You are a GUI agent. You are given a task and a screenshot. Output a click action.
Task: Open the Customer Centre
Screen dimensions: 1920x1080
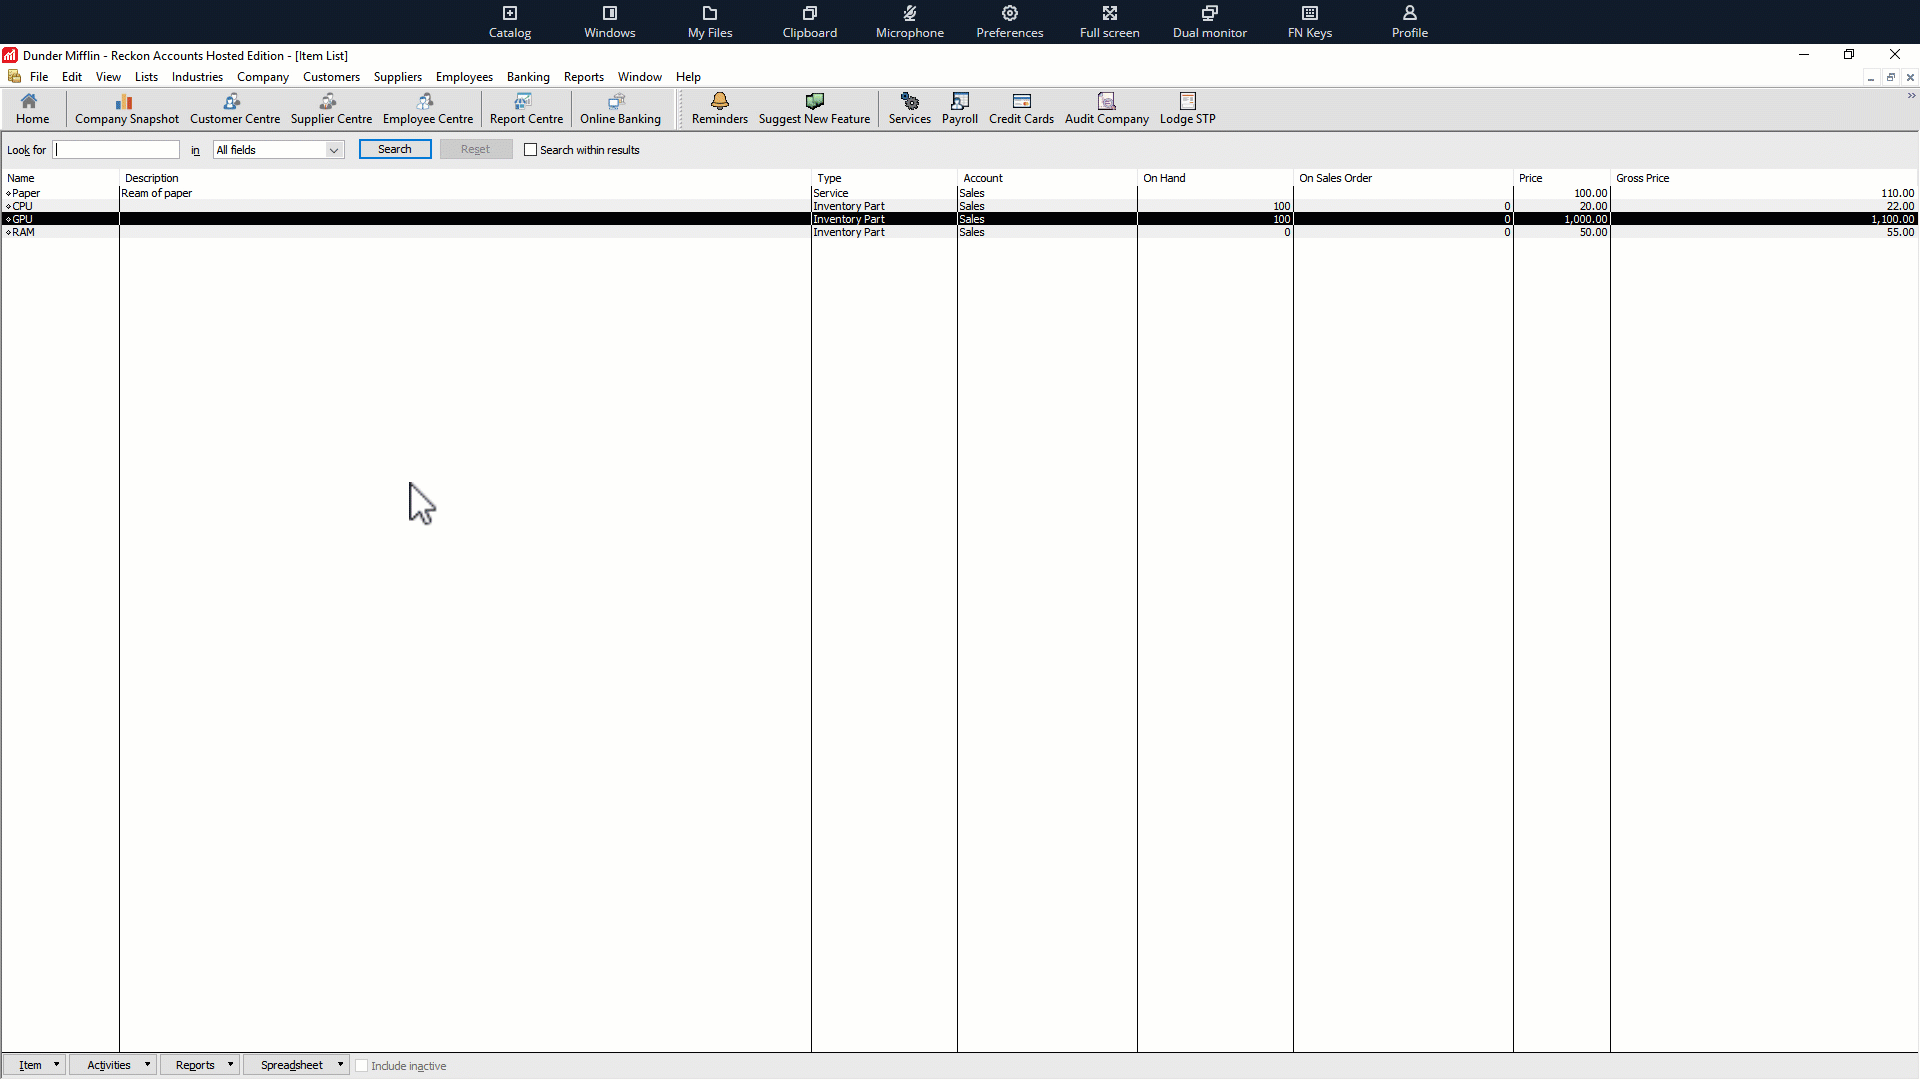[x=234, y=109]
